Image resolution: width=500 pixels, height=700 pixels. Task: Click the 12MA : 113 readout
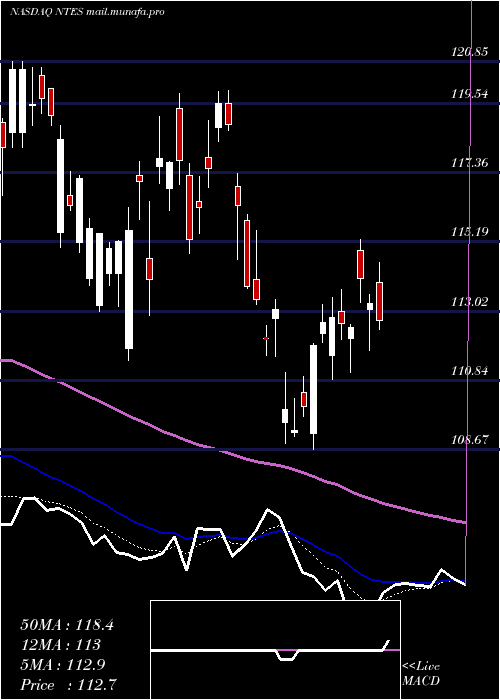(x=60, y=645)
